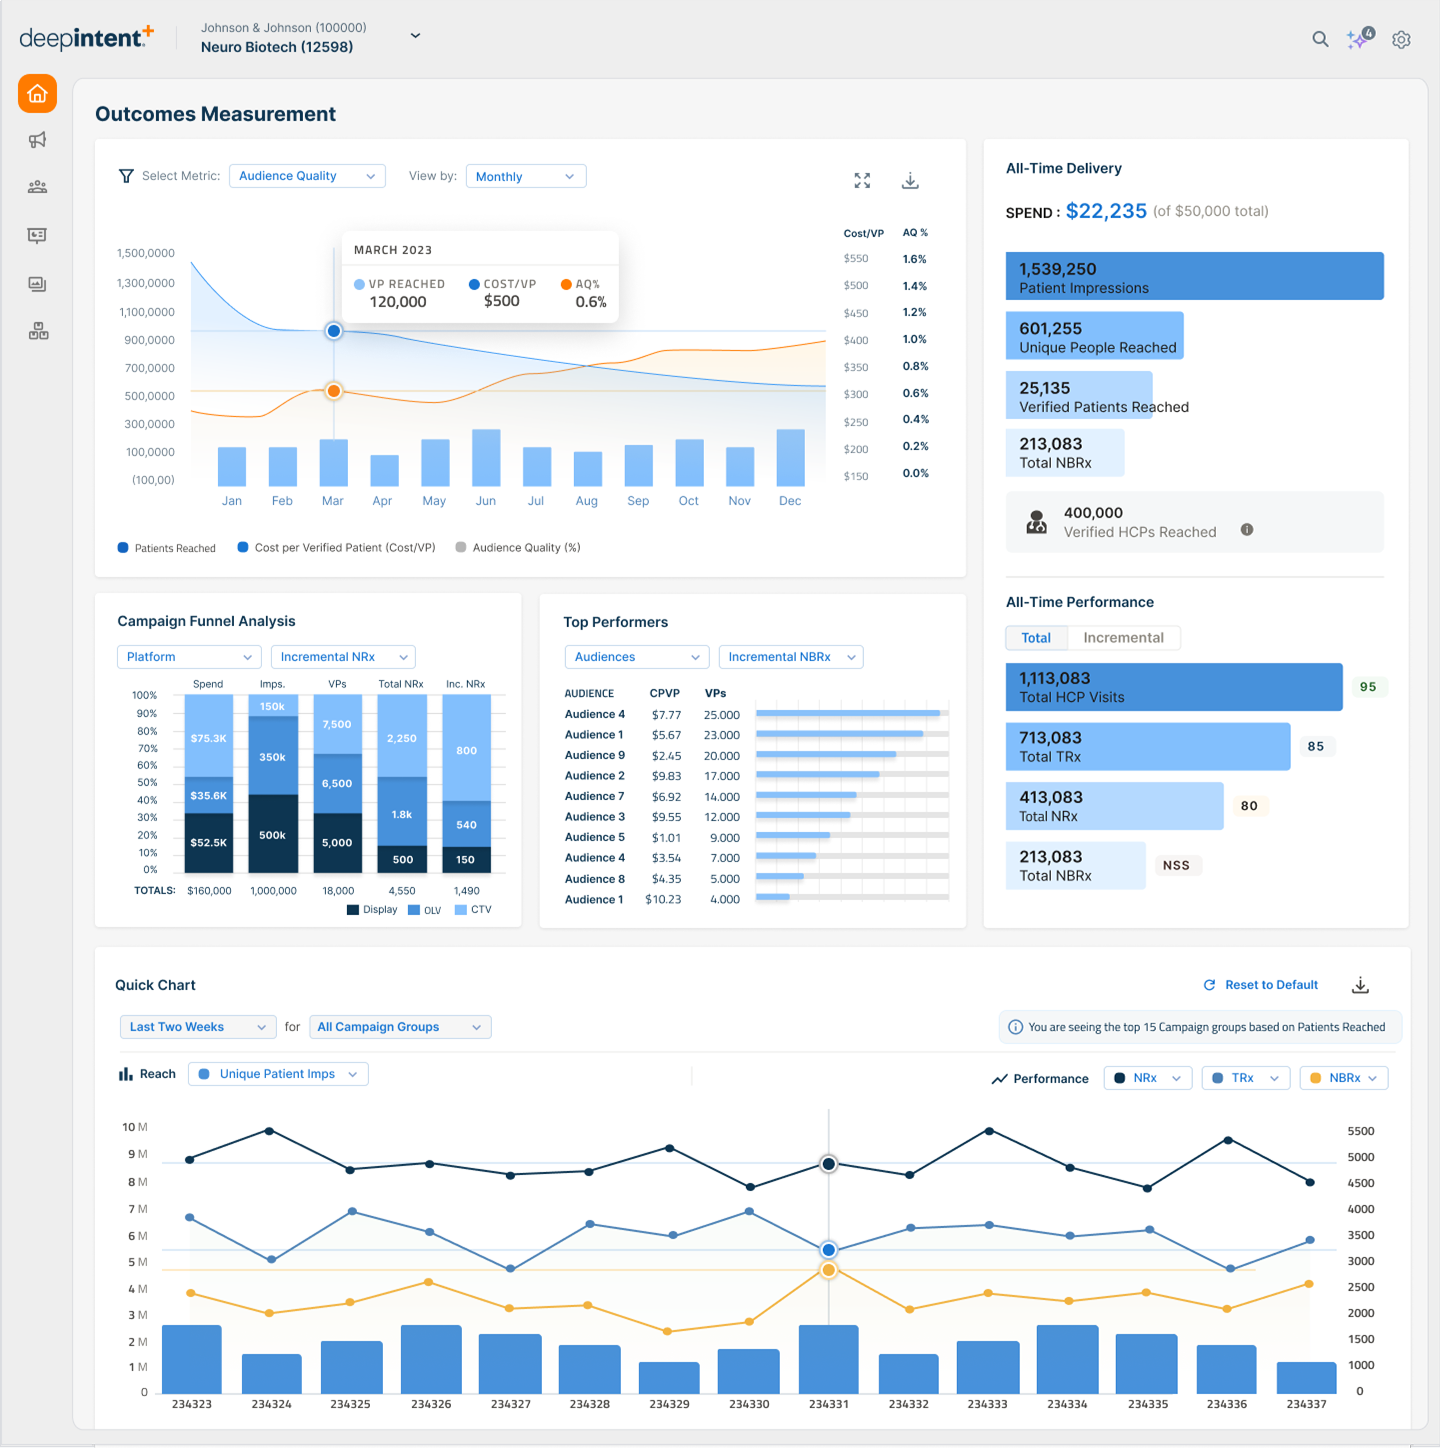This screenshot has height=1448, width=1440.
Task: Select the Total performance tab
Action: click(1036, 638)
